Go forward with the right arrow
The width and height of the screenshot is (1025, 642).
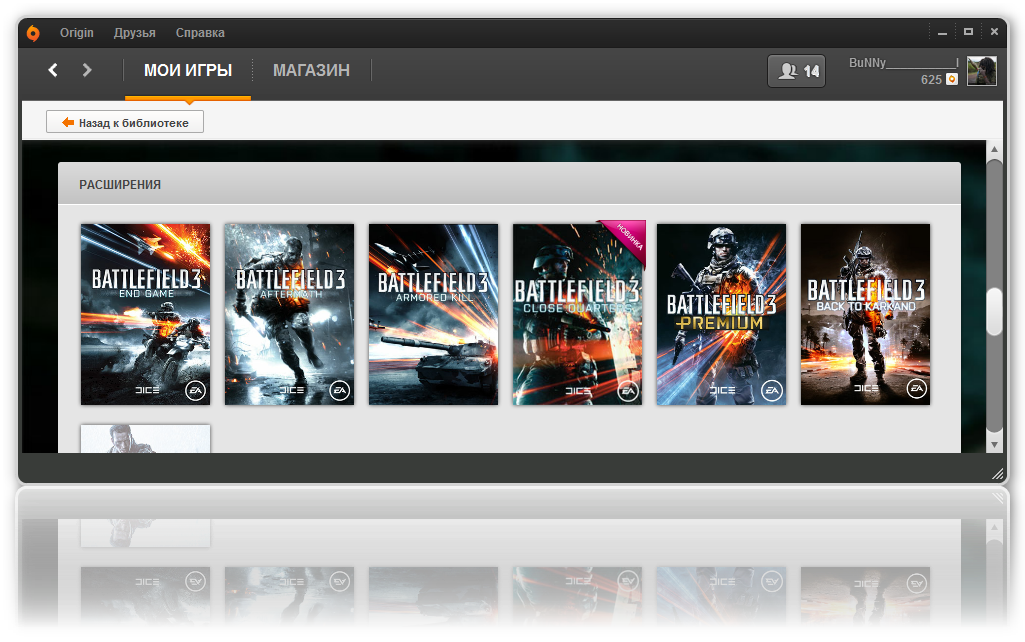(x=86, y=70)
